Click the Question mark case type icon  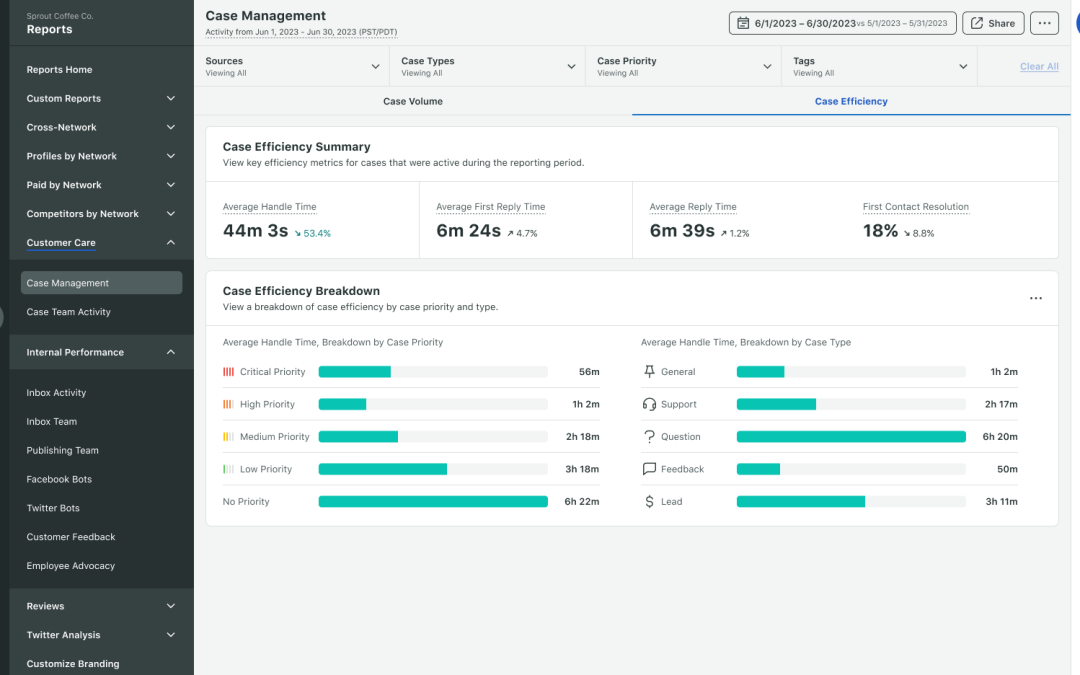coord(649,437)
